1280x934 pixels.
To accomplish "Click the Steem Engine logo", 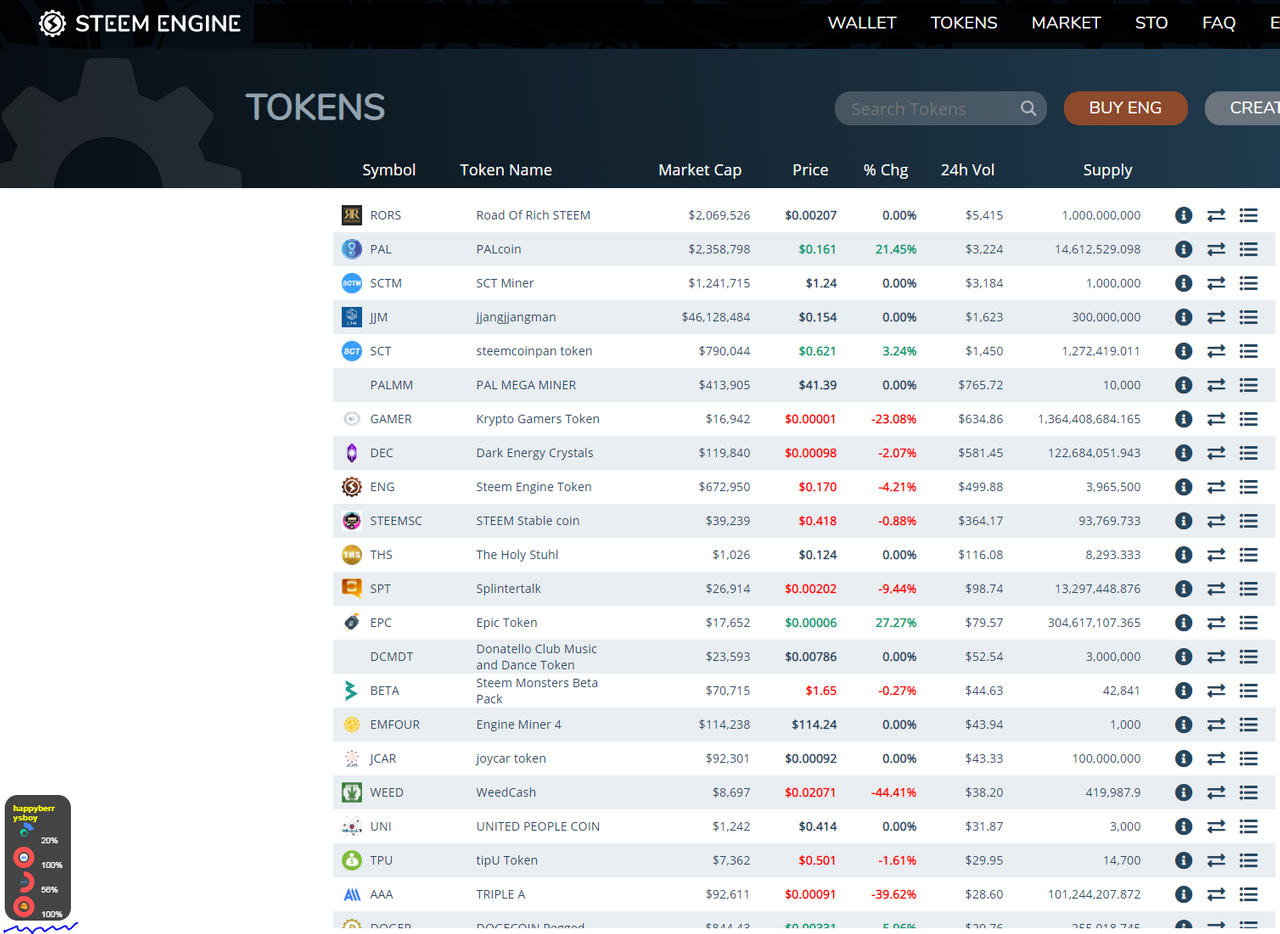I will pos(140,23).
